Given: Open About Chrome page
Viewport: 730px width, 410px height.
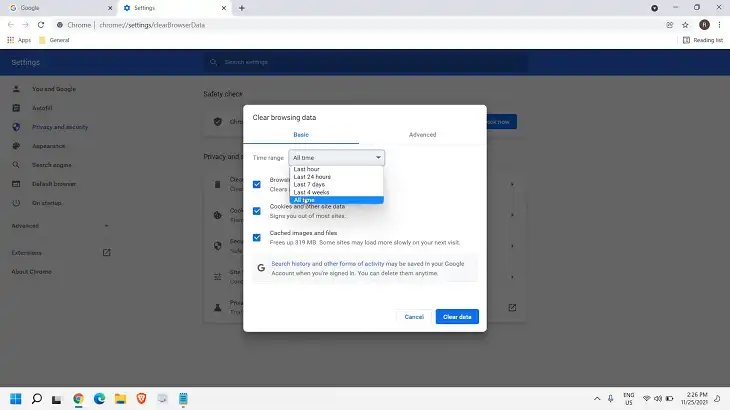Looking at the screenshot, I should pos(31,272).
